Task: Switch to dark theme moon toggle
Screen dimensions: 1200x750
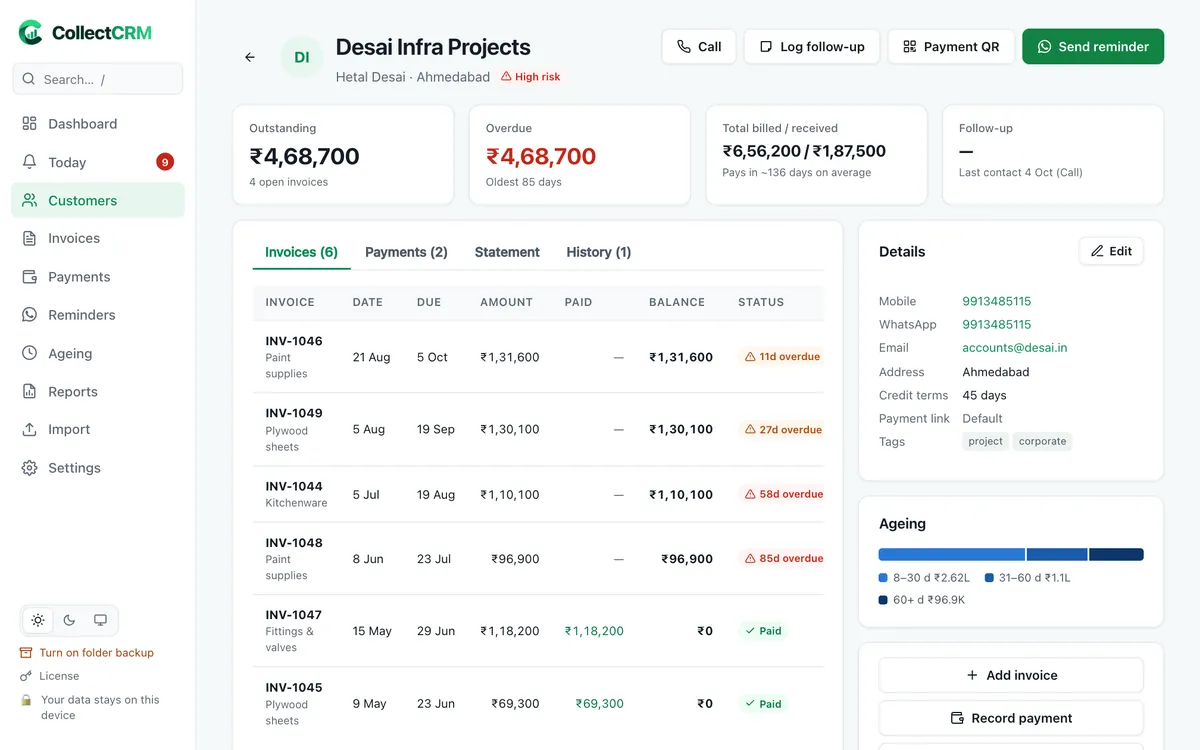Action: tap(69, 620)
